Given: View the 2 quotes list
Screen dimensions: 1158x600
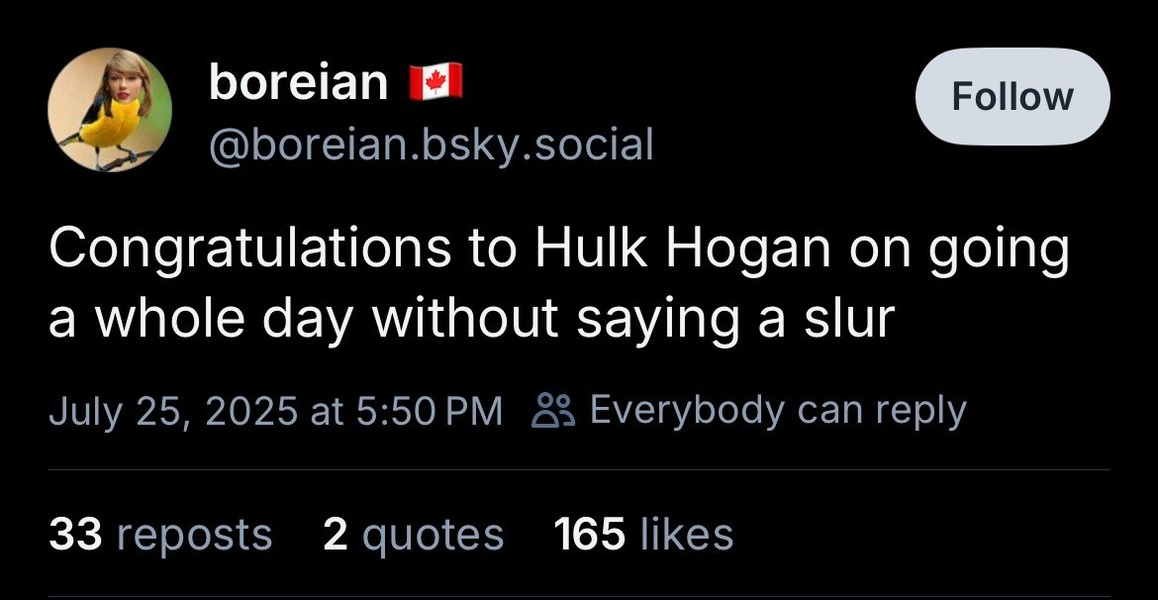Looking at the screenshot, I should pos(414,534).
